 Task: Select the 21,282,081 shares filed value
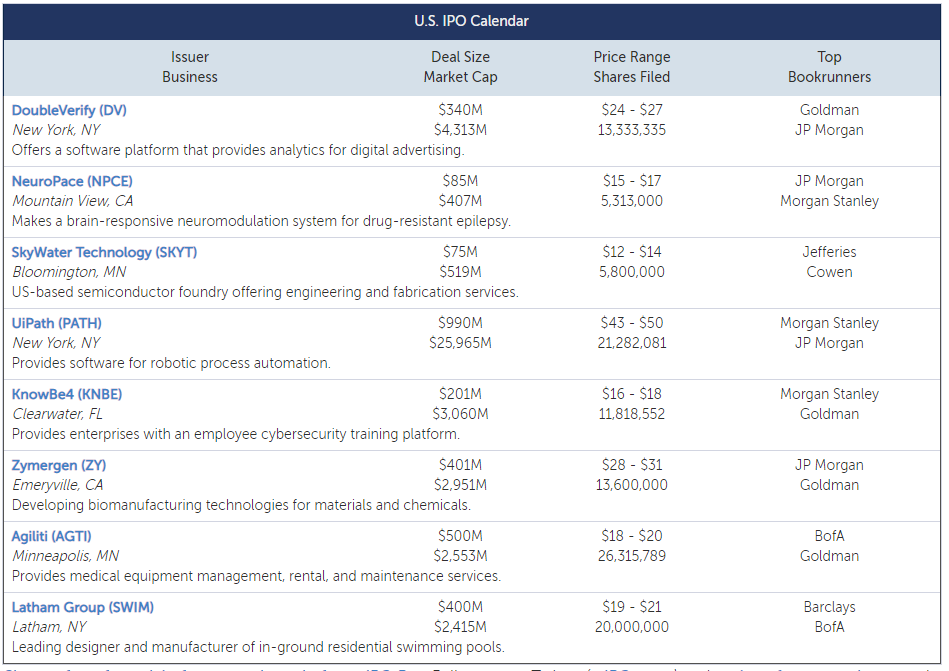pos(632,343)
